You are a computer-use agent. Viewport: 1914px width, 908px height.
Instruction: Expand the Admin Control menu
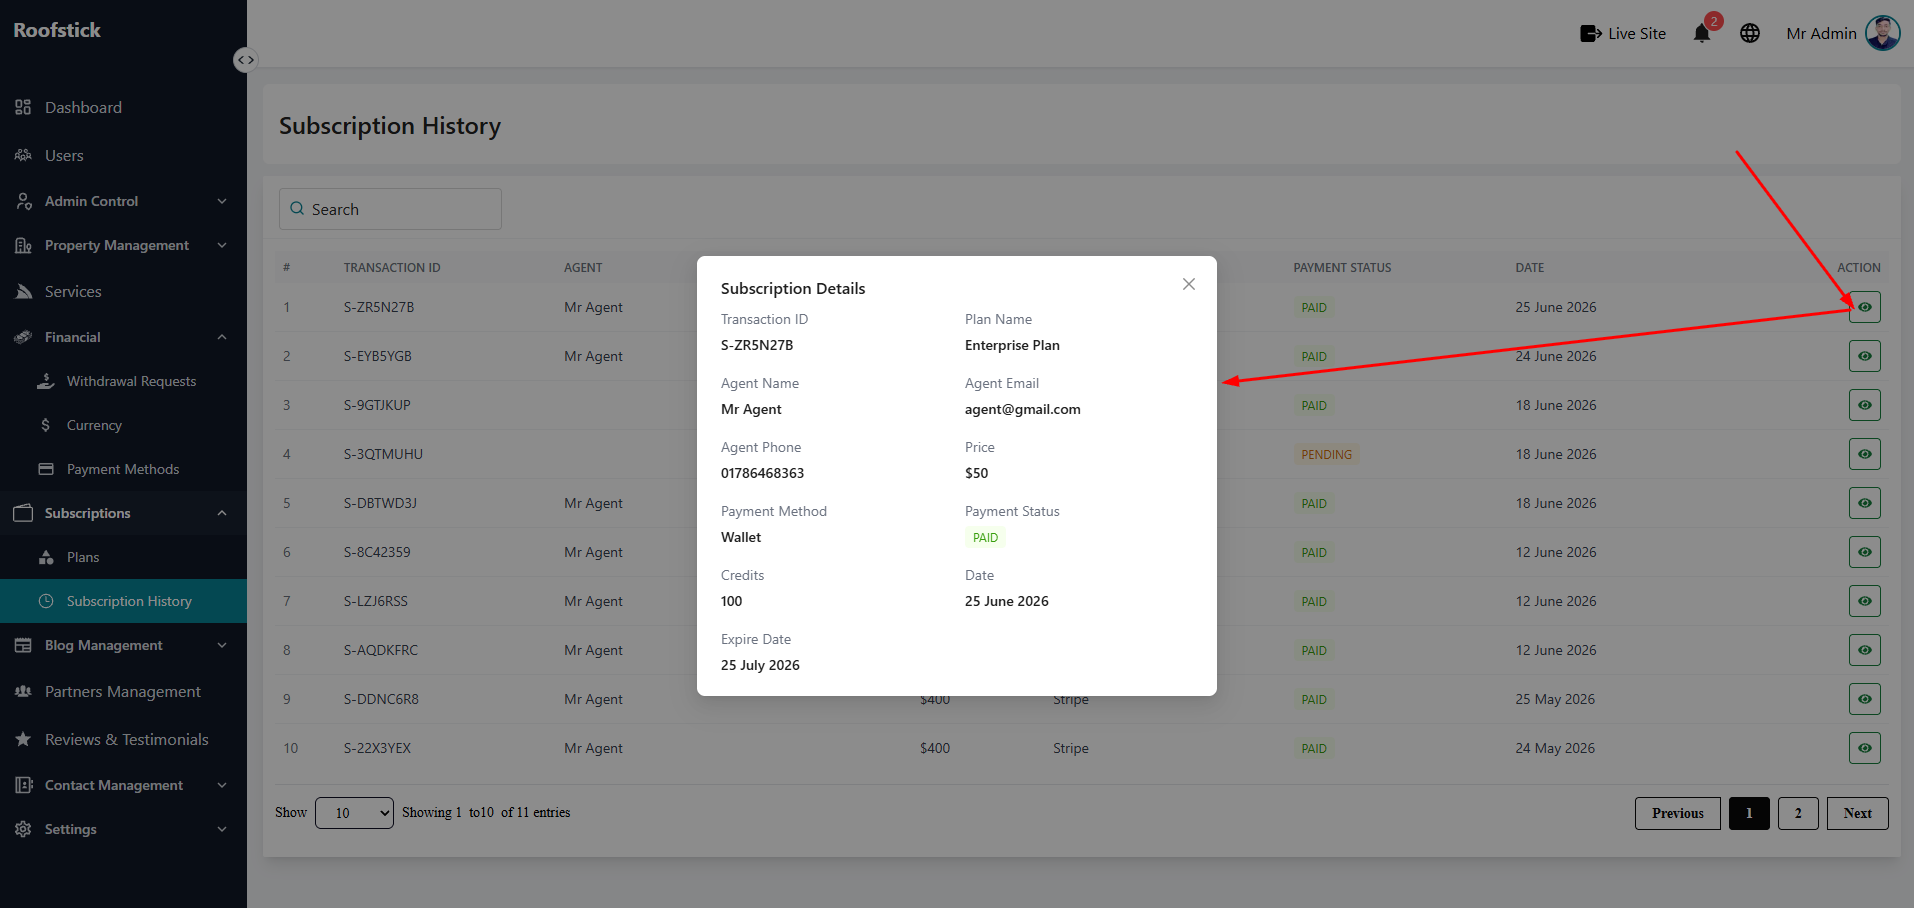coord(123,201)
